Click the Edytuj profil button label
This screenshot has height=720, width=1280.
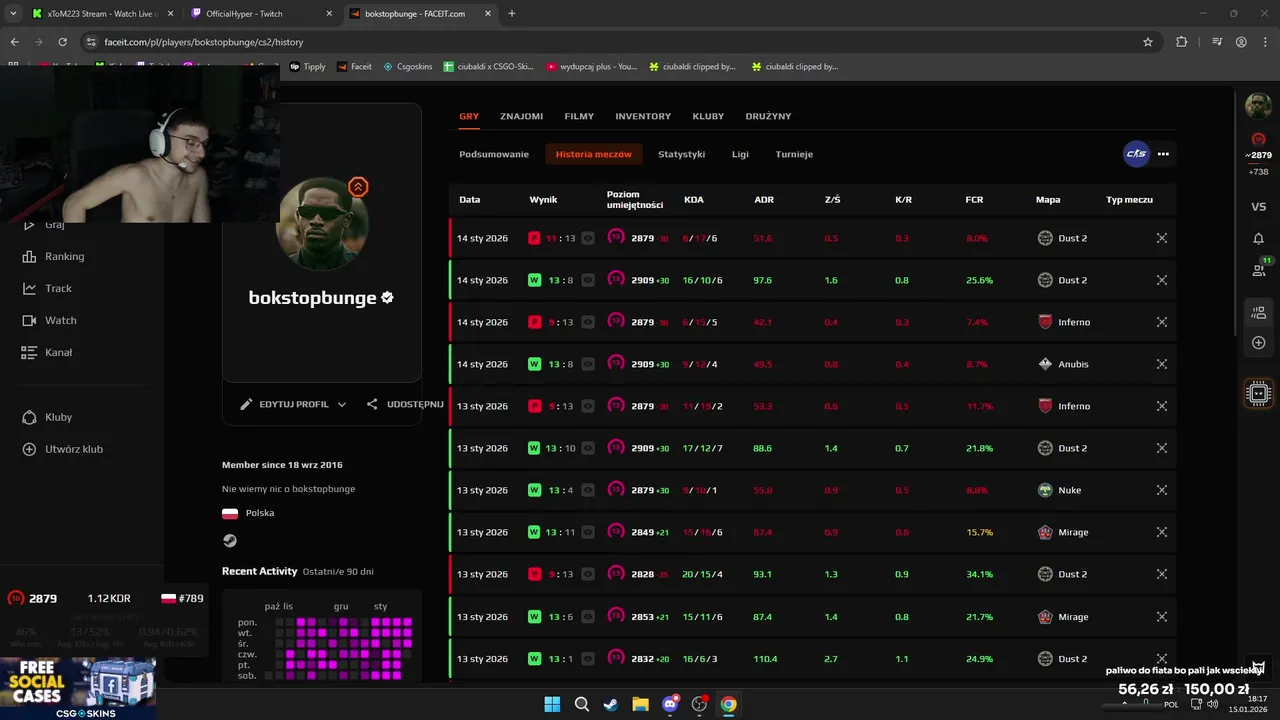(x=294, y=404)
